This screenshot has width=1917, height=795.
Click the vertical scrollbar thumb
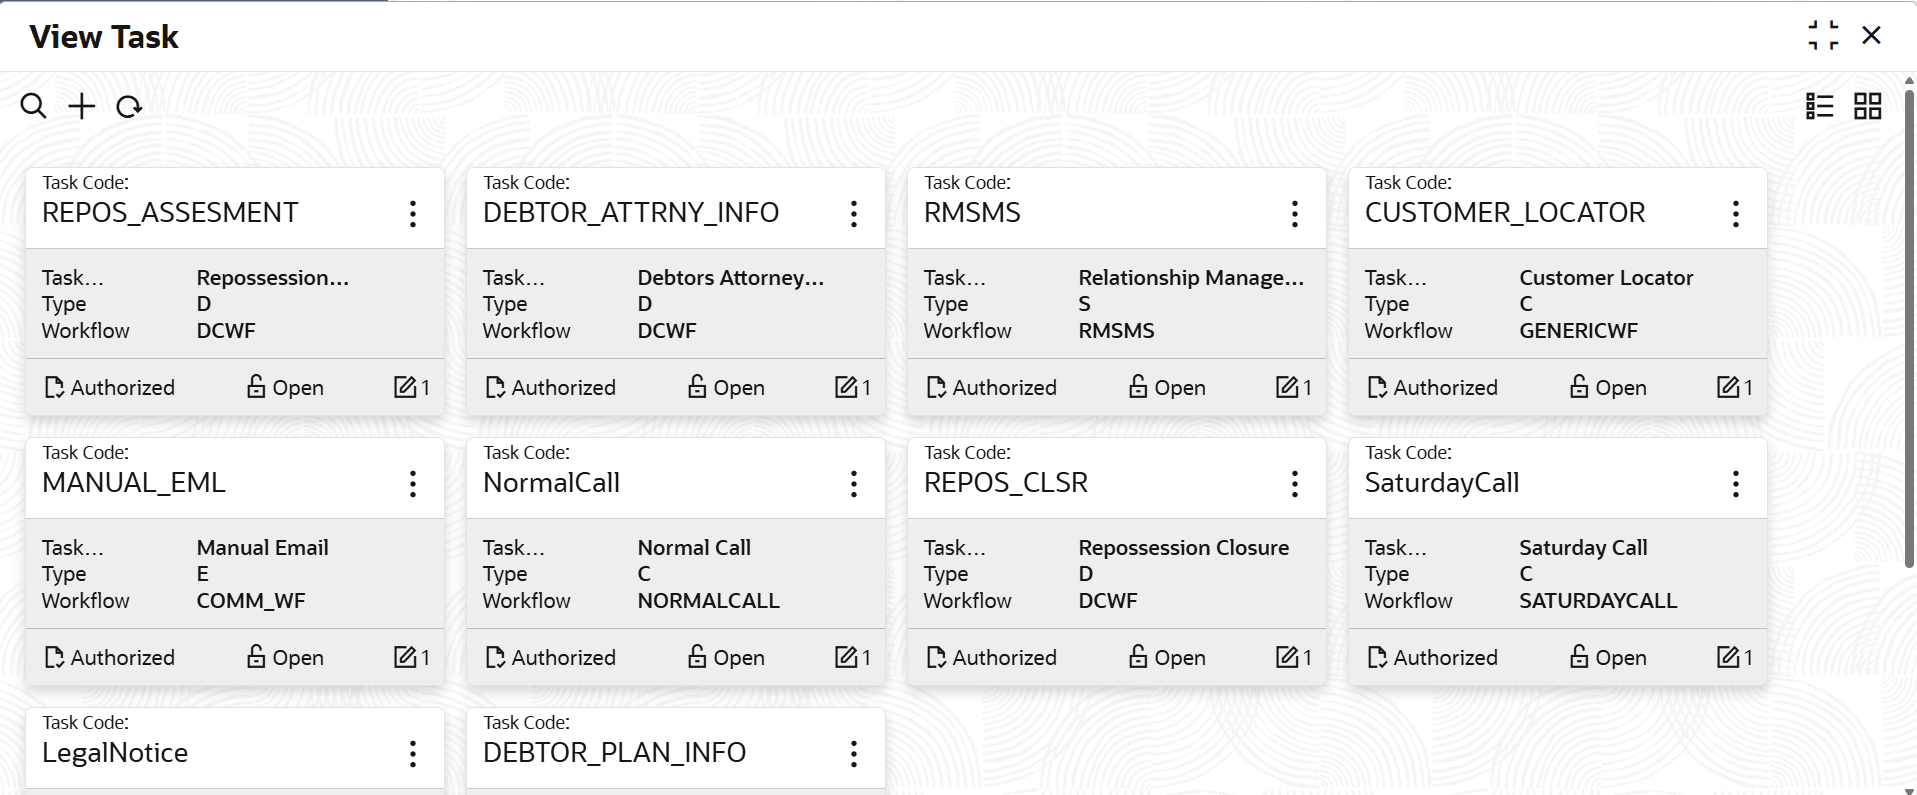pos(1909,330)
